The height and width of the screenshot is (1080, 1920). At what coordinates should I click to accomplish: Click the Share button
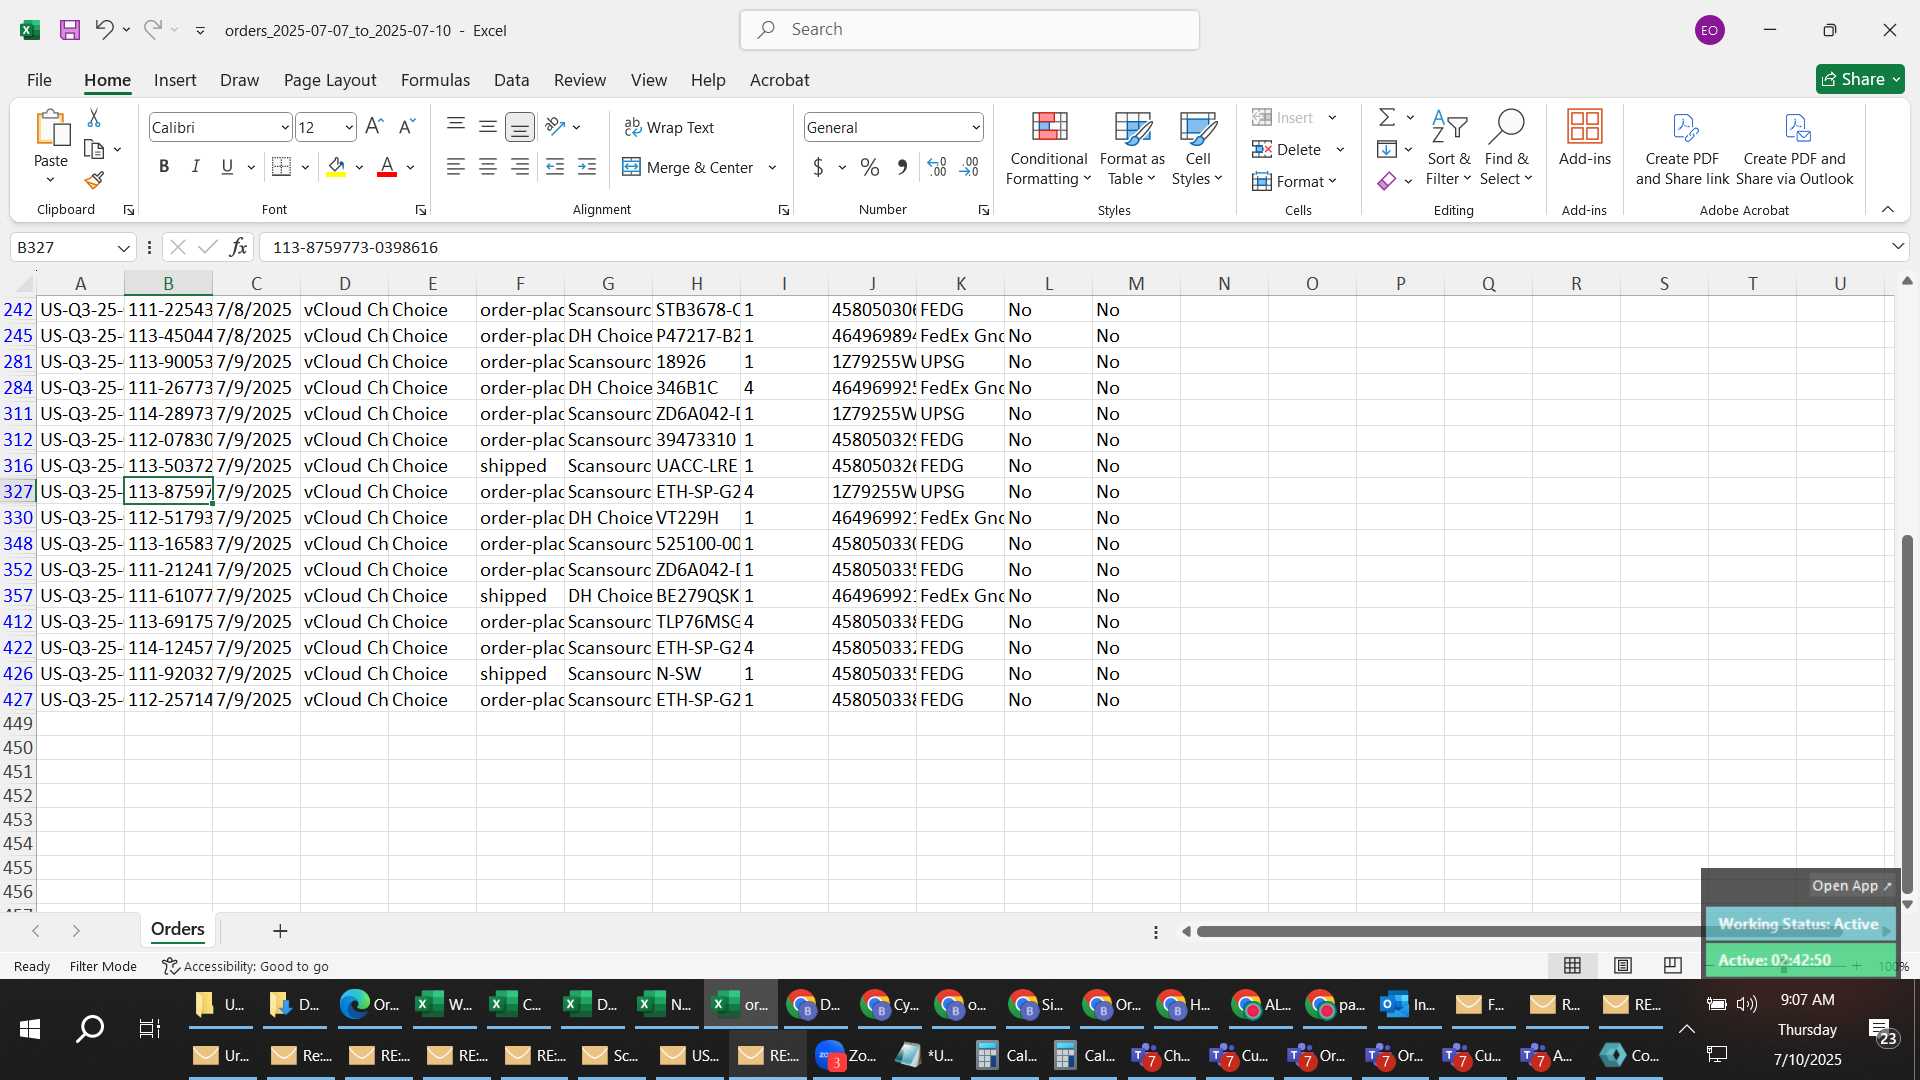click(1859, 79)
